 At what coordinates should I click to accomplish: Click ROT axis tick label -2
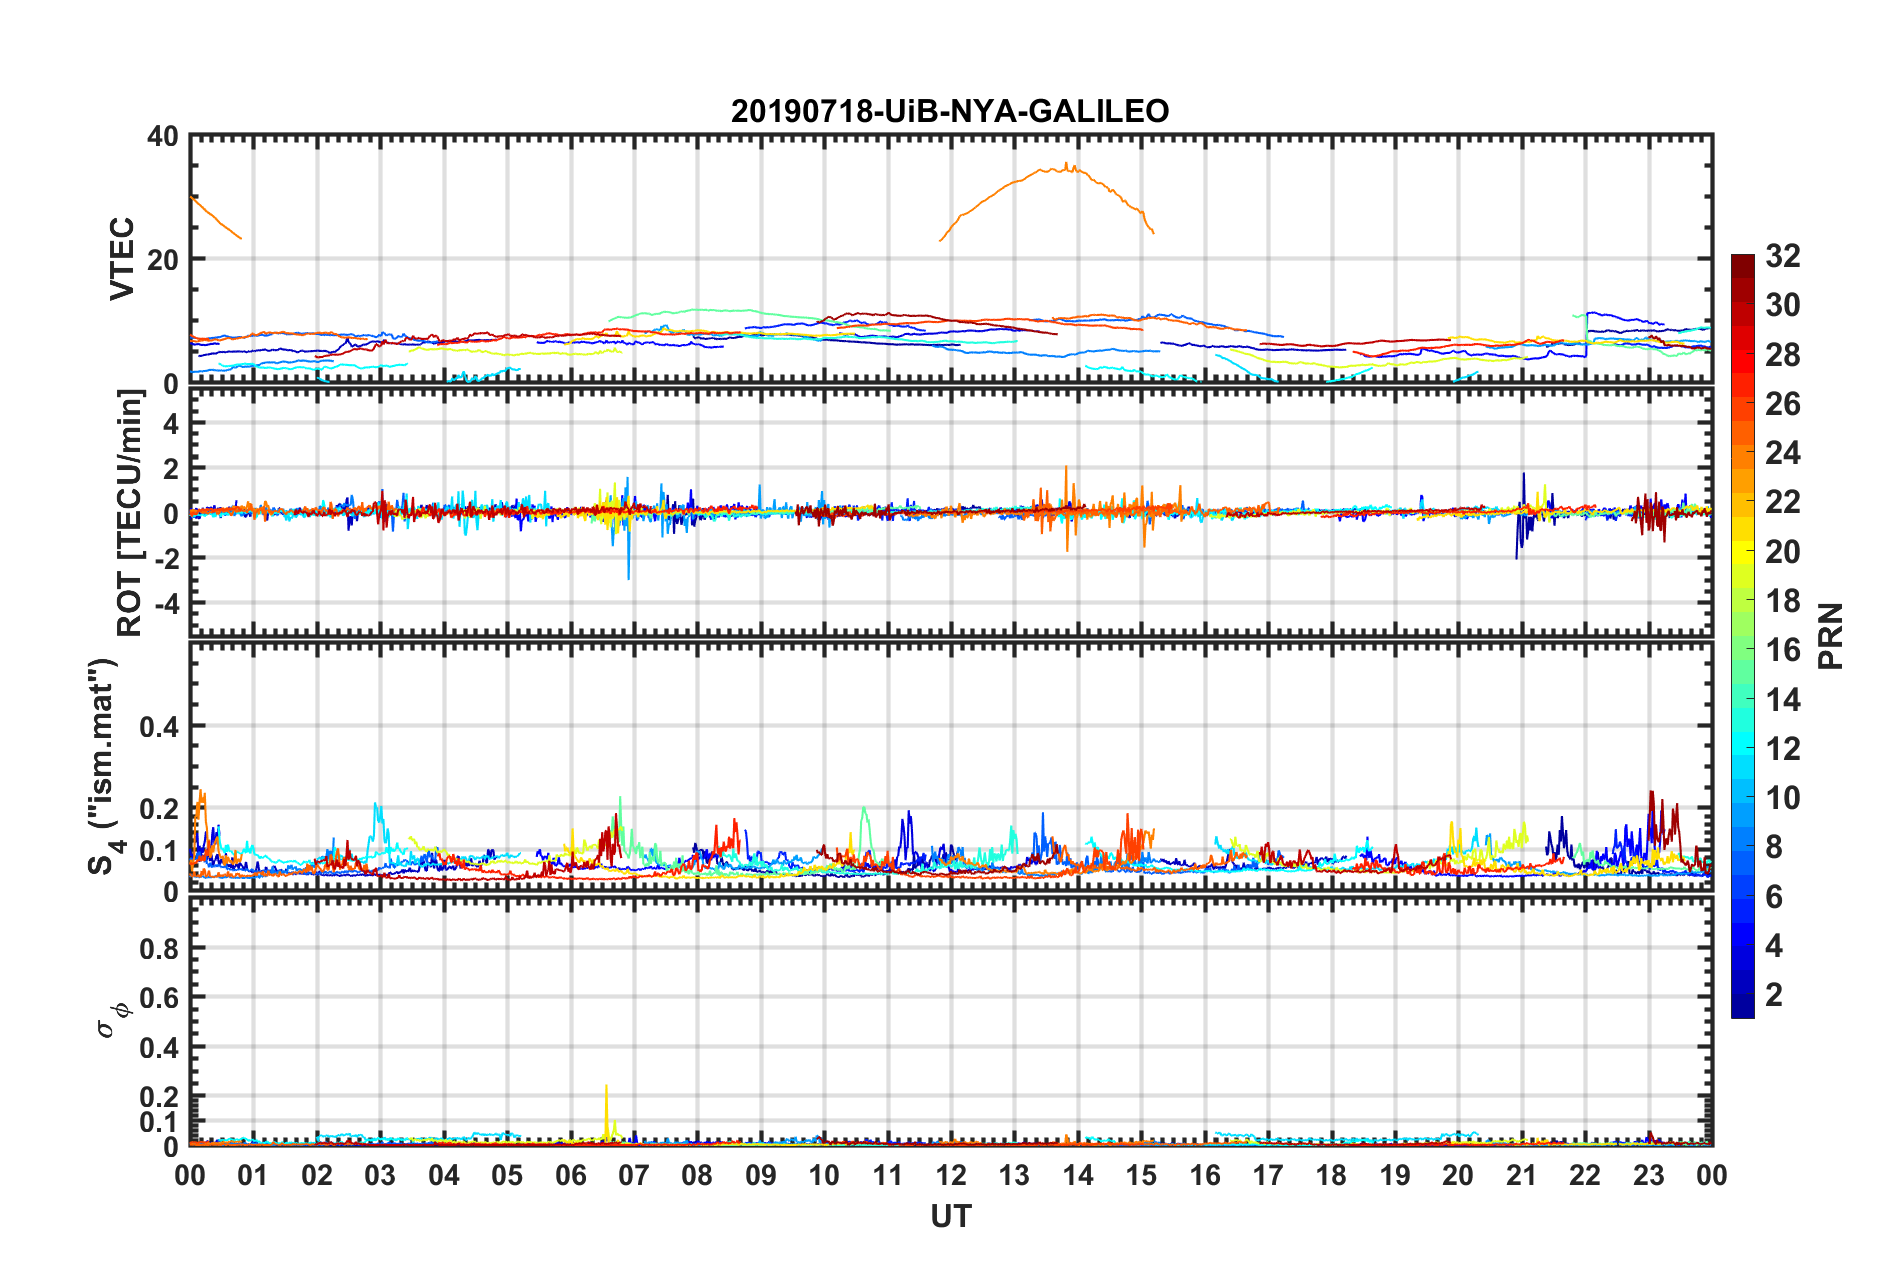click(x=165, y=558)
